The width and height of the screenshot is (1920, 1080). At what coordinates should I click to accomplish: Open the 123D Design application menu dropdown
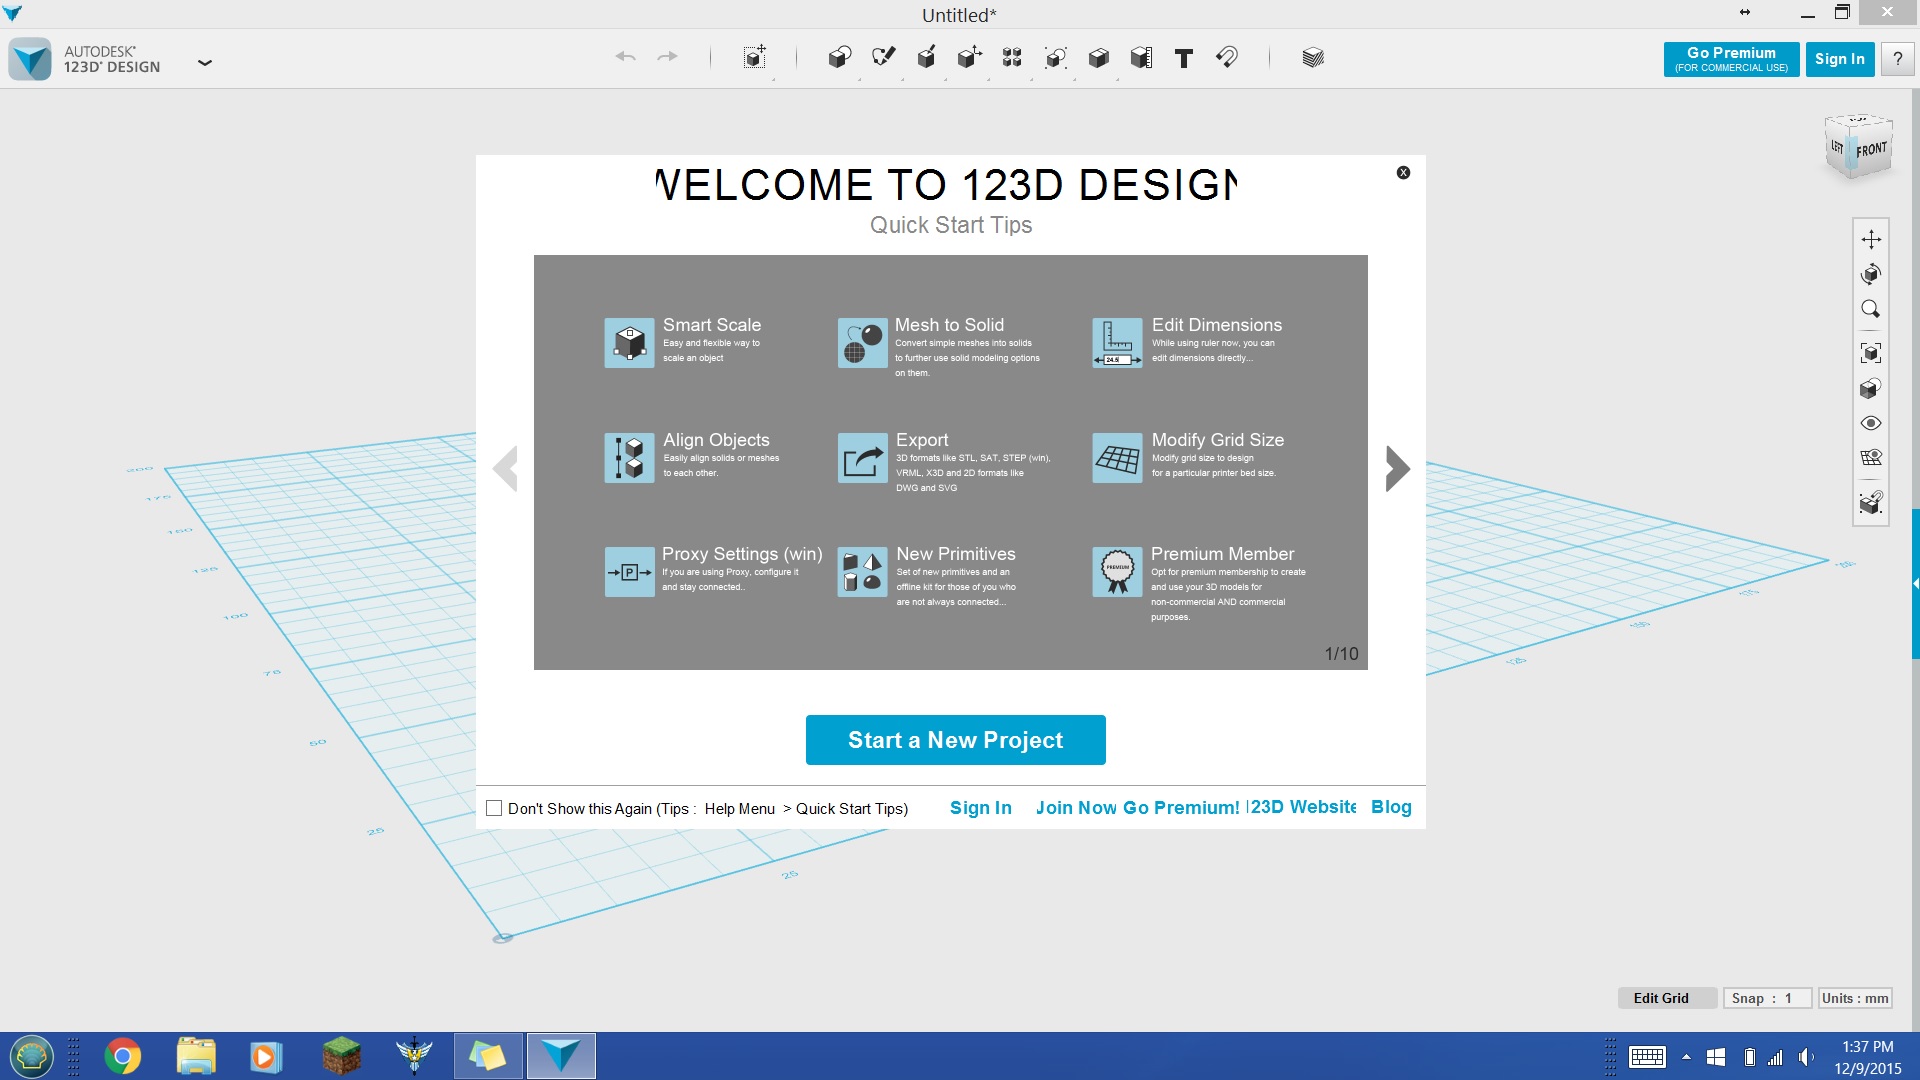tap(205, 62)
